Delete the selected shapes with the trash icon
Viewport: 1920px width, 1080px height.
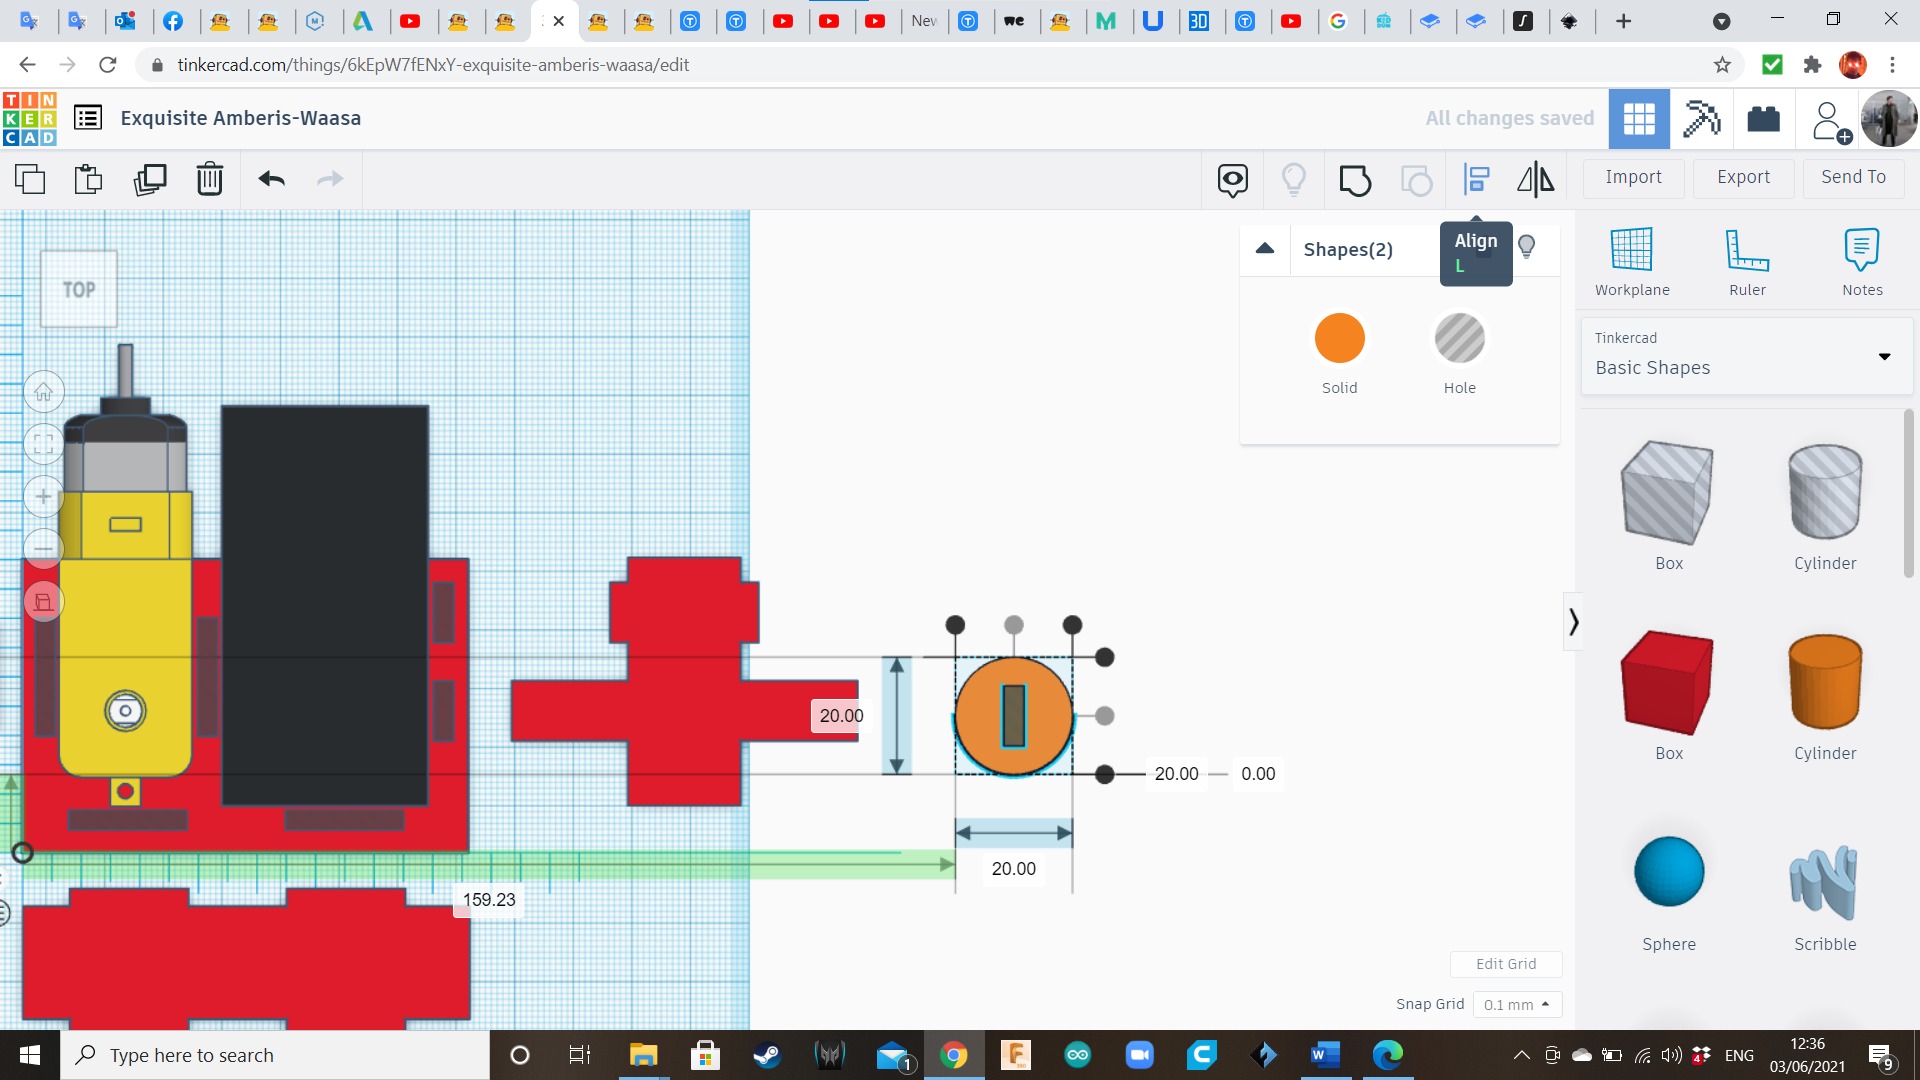(210, 180)
